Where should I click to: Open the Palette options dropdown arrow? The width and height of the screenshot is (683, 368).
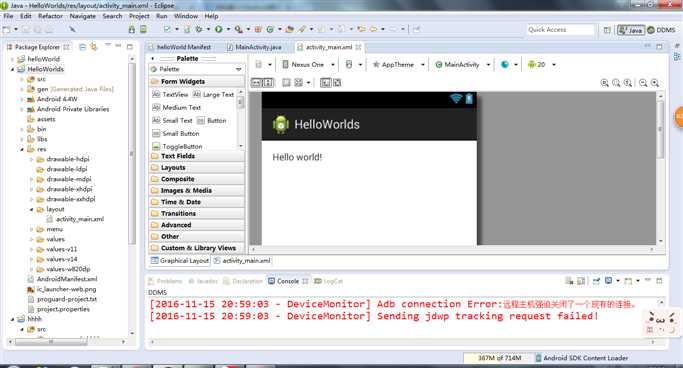(238, 69)
